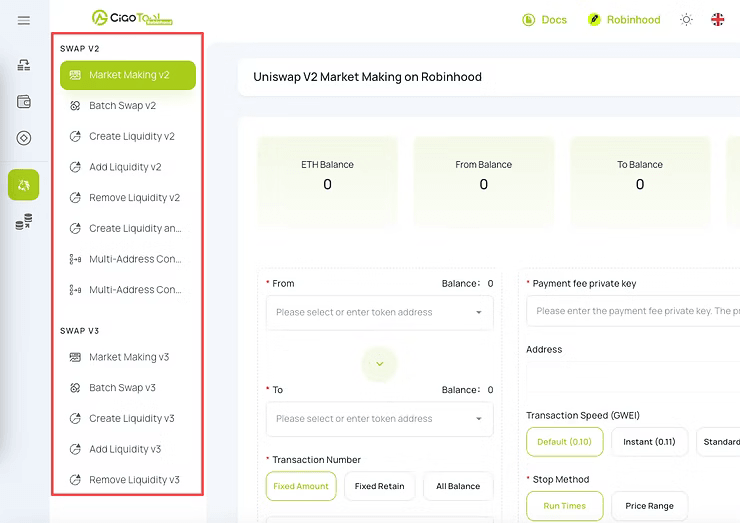Choose Standard transaction speed
Screen dimensions: 740x523
point(720,442)
